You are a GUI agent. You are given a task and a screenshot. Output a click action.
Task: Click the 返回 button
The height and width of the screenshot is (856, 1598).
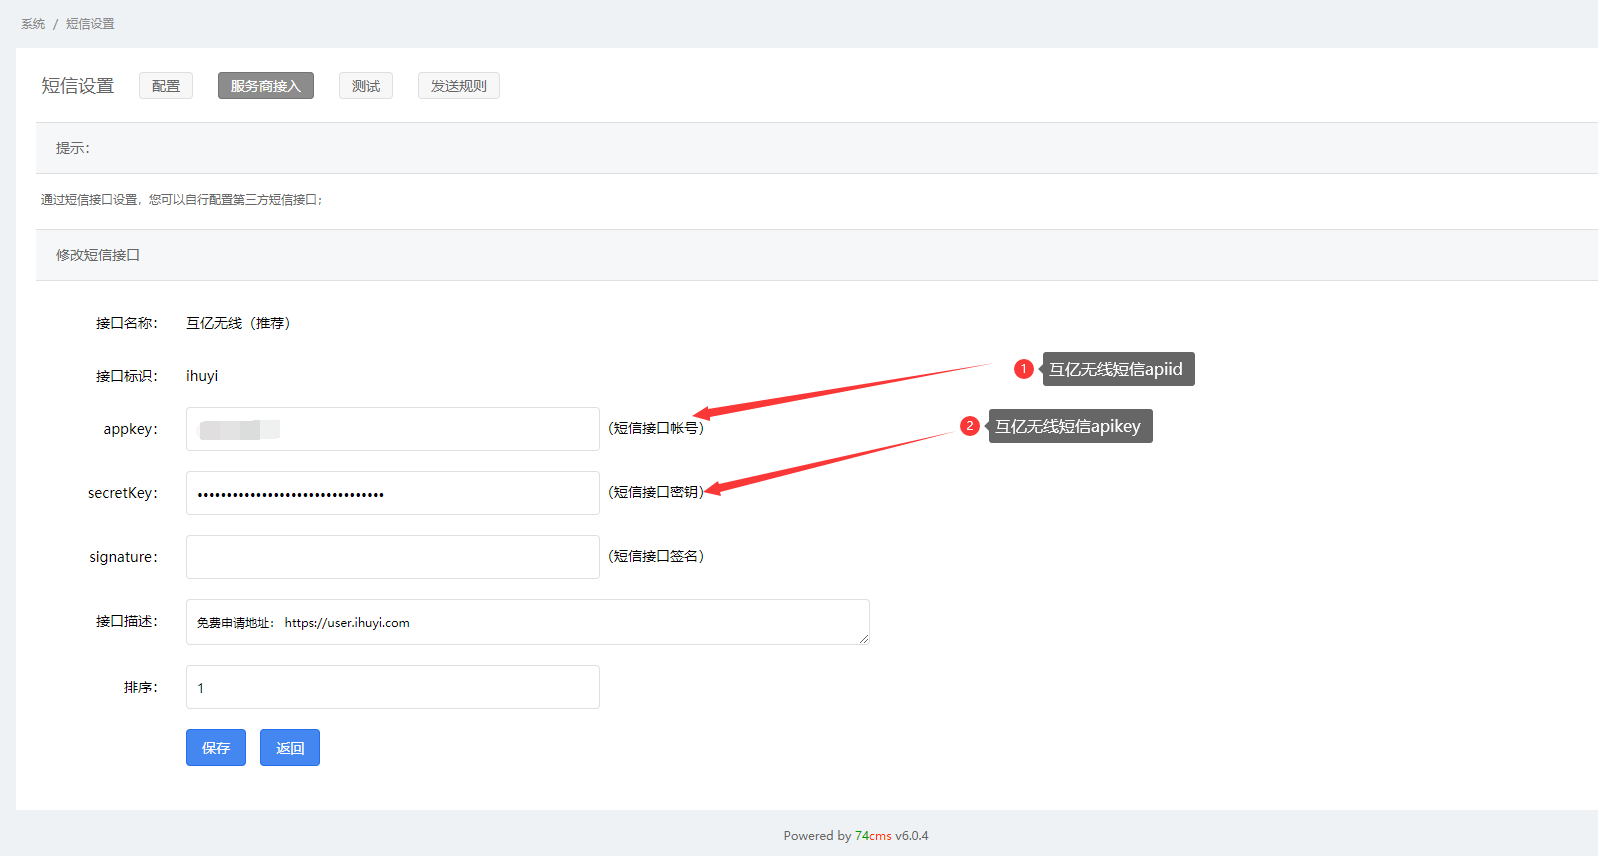[x=290, y=748]
